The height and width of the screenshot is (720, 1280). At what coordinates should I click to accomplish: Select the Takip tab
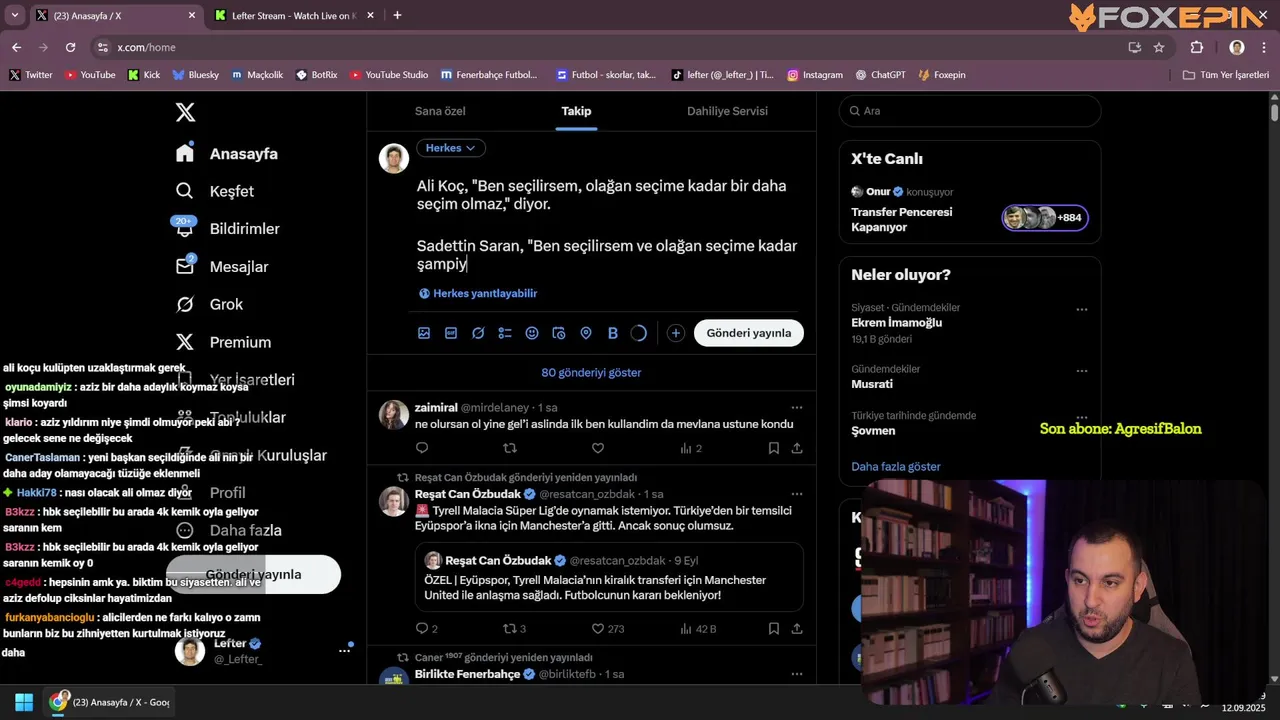[x=576, y=111]
